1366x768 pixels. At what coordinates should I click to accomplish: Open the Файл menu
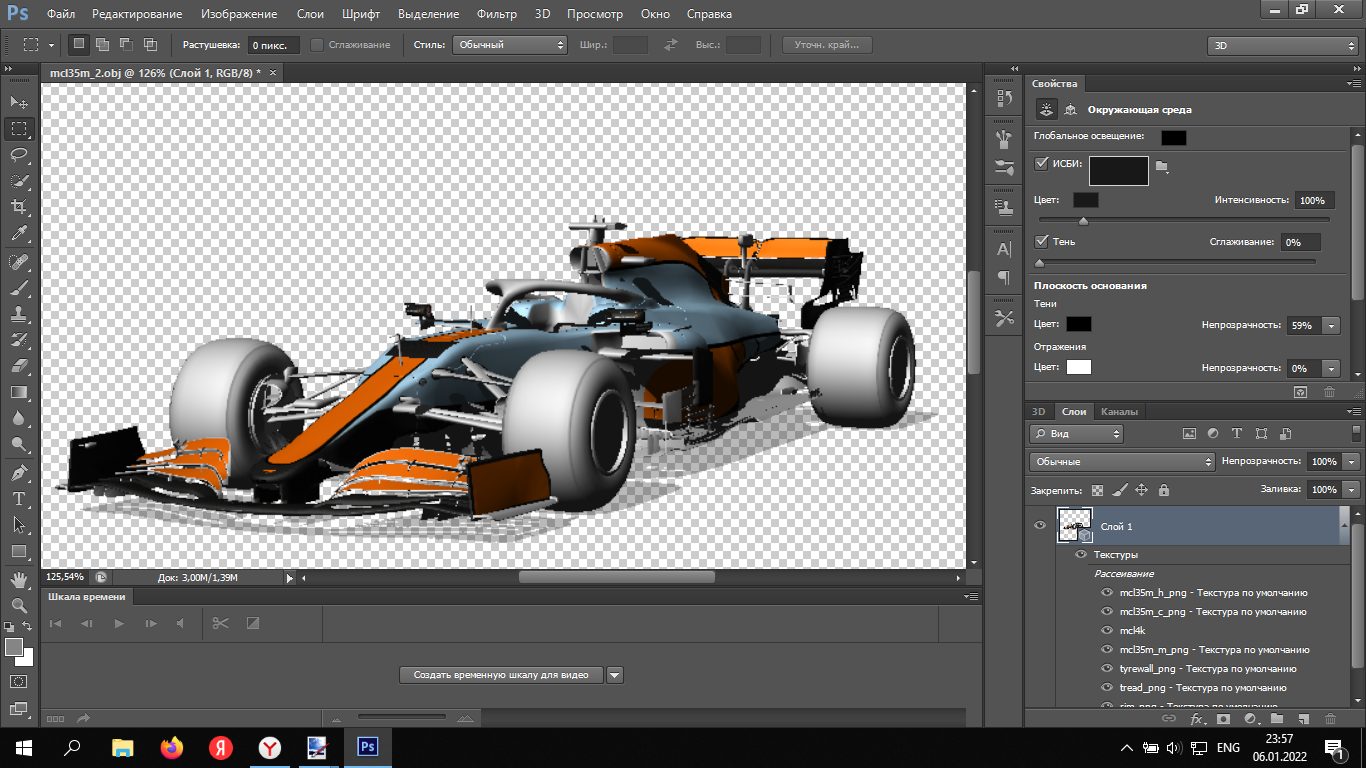(x=60, y=14)
